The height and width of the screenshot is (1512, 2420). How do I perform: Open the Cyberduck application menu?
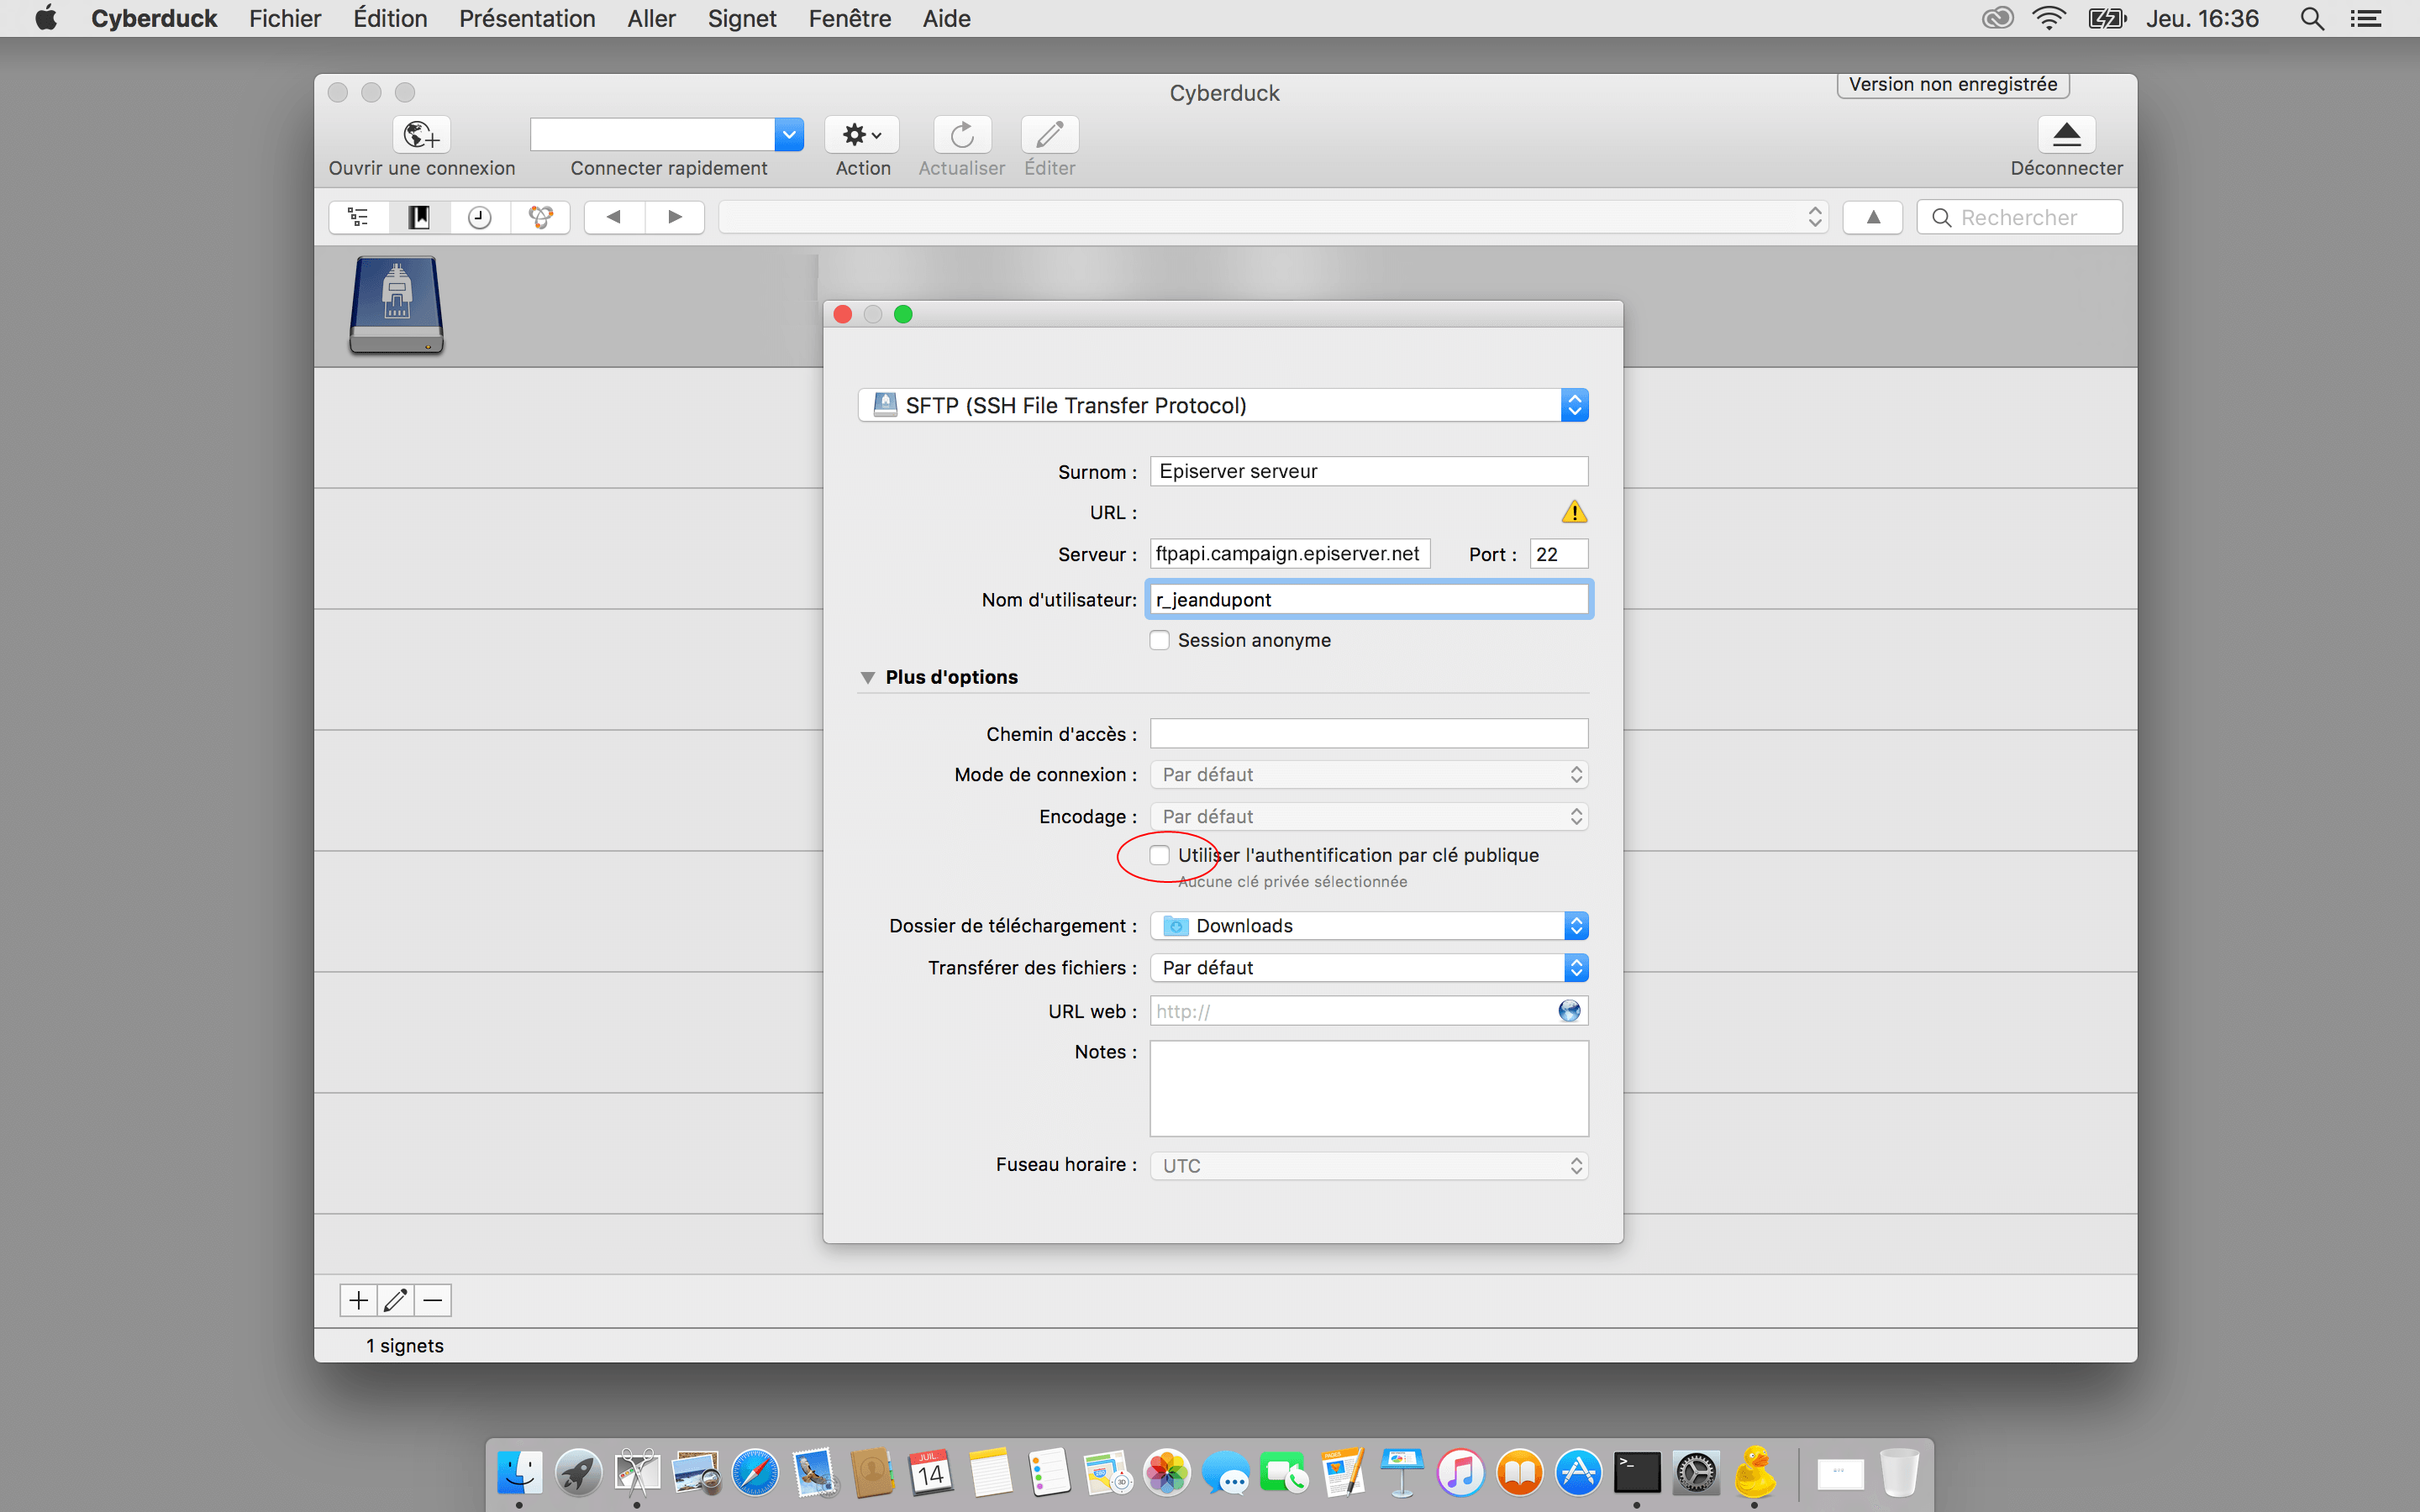tap(154, 18)
